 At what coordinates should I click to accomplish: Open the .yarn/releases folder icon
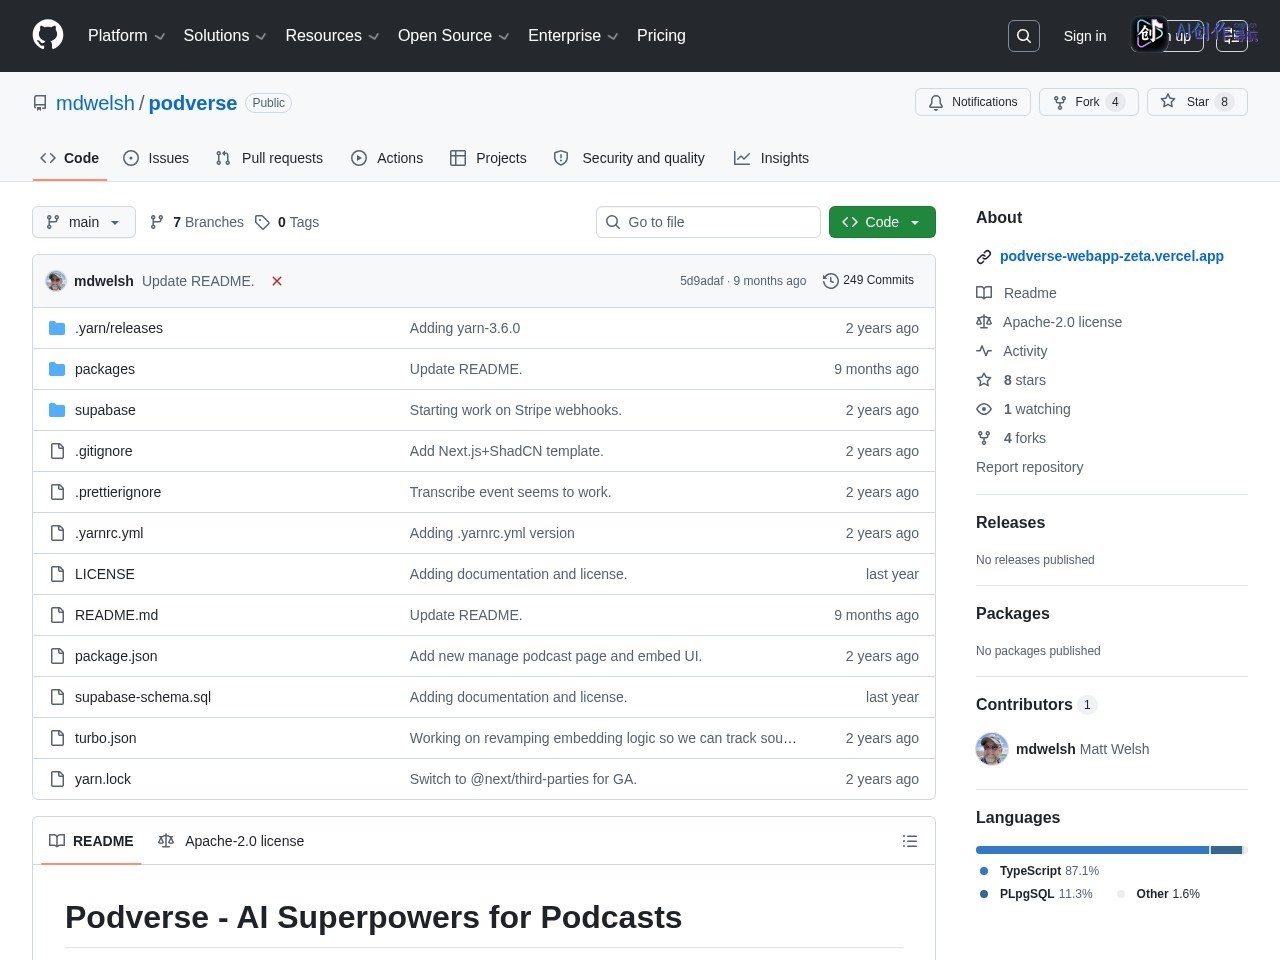(x=57, y=328)
